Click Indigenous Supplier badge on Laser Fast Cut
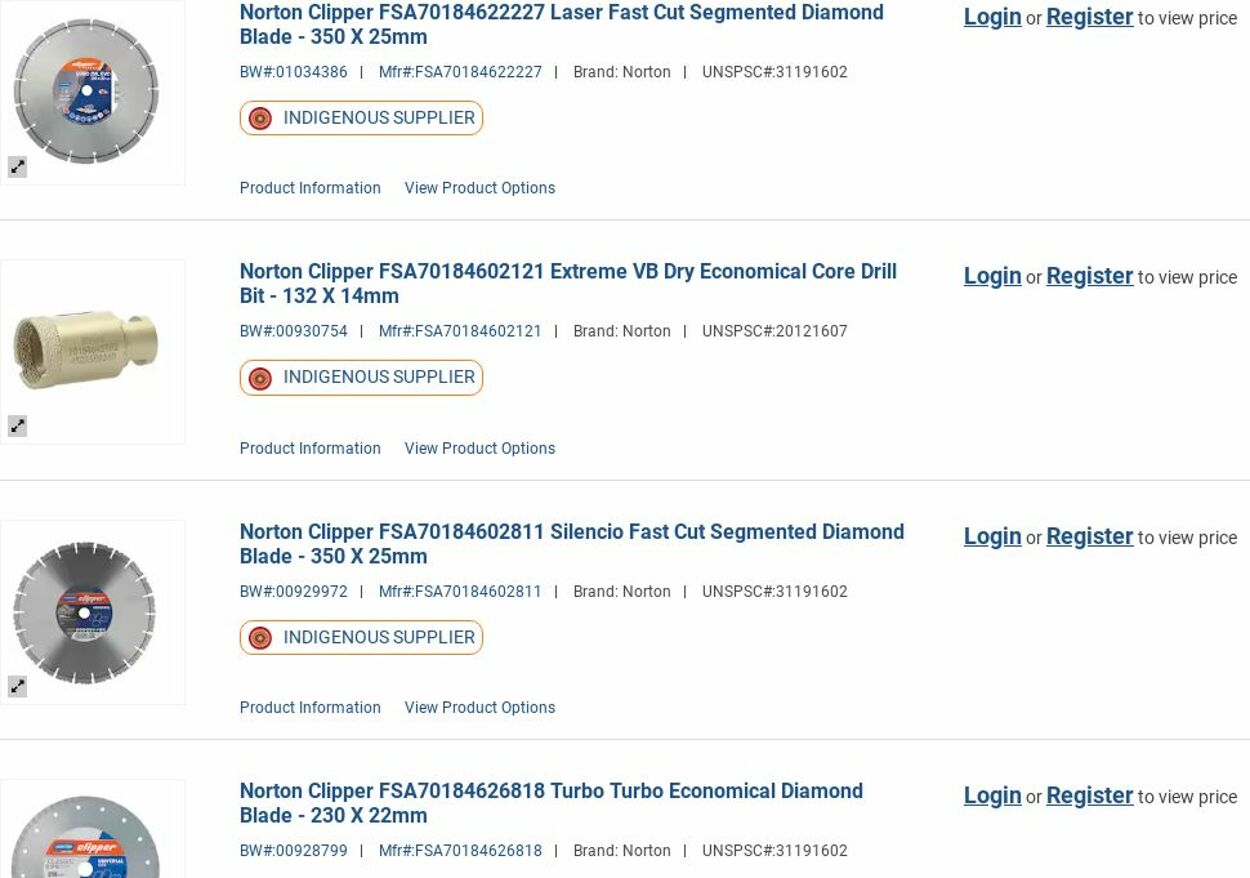Screen dimensions: 1250x878 (x=361, y=118)
